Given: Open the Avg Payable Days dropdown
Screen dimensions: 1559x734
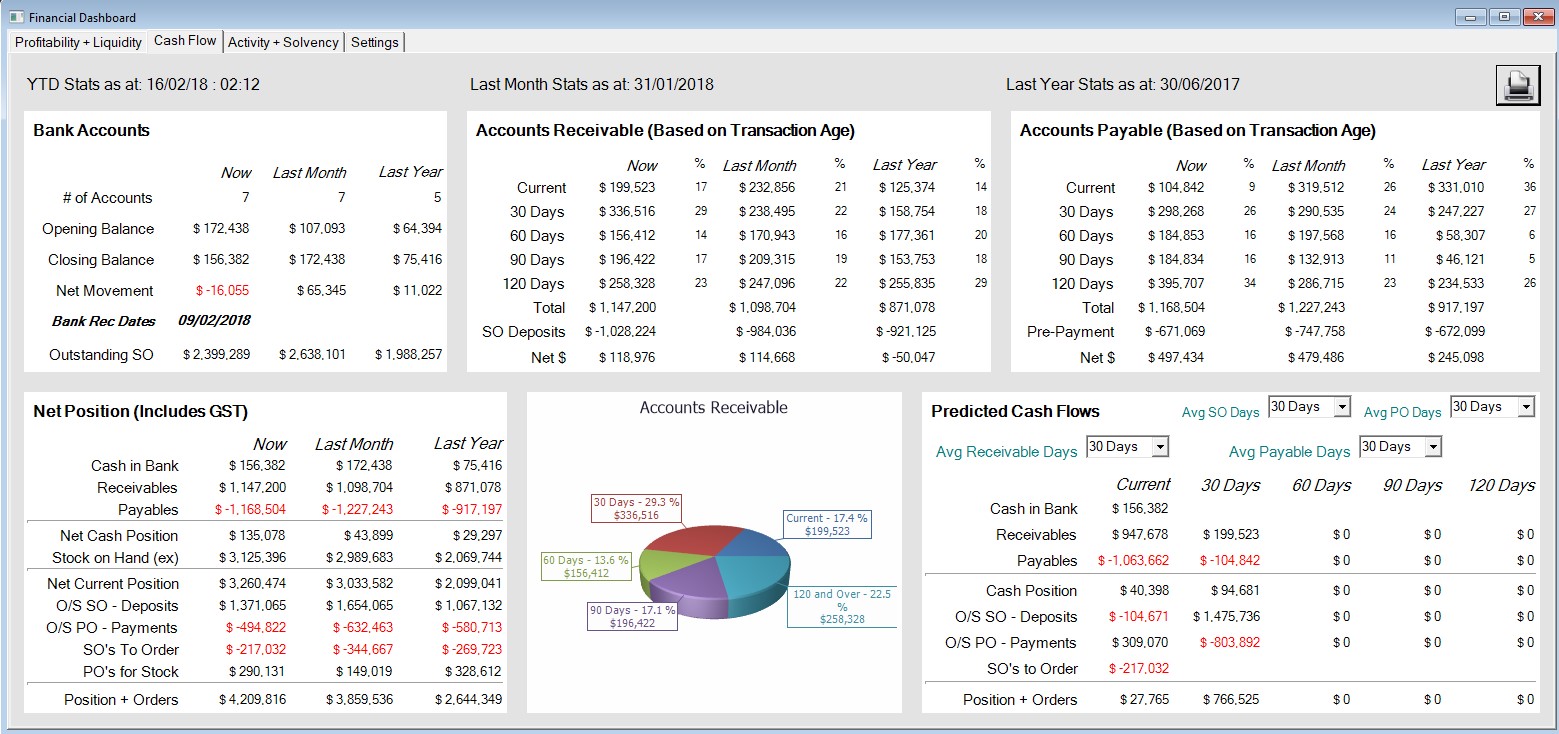Looking at the screenshot, I should point(1432,447).
